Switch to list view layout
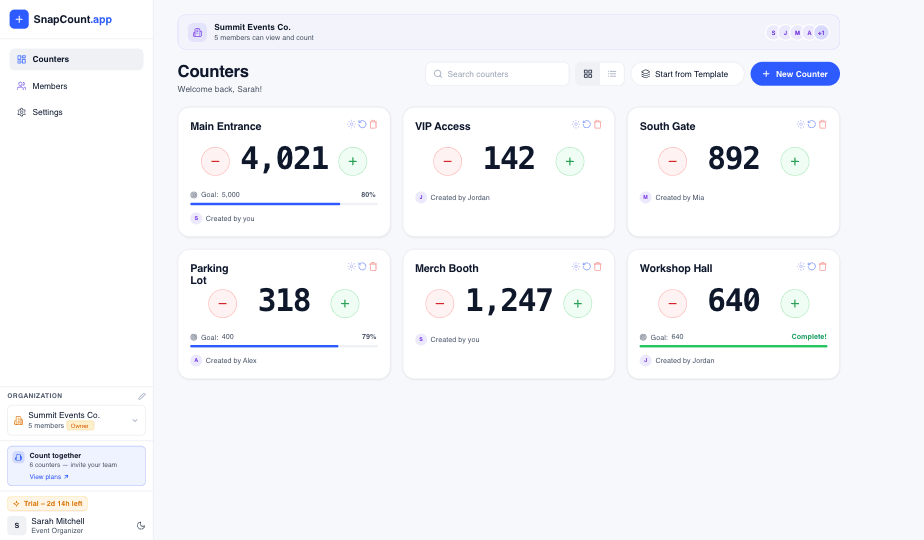 tap(612, 74)
